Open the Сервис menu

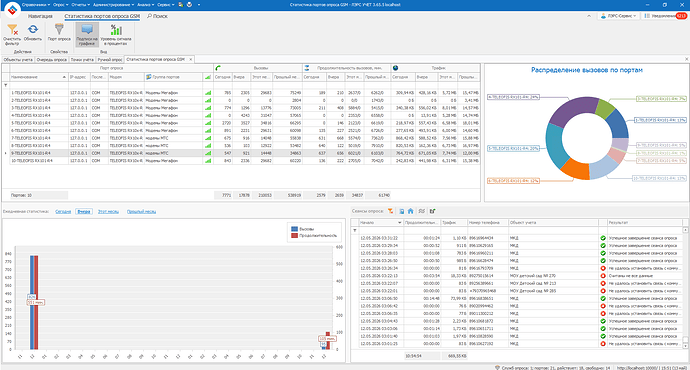(165, 4)
